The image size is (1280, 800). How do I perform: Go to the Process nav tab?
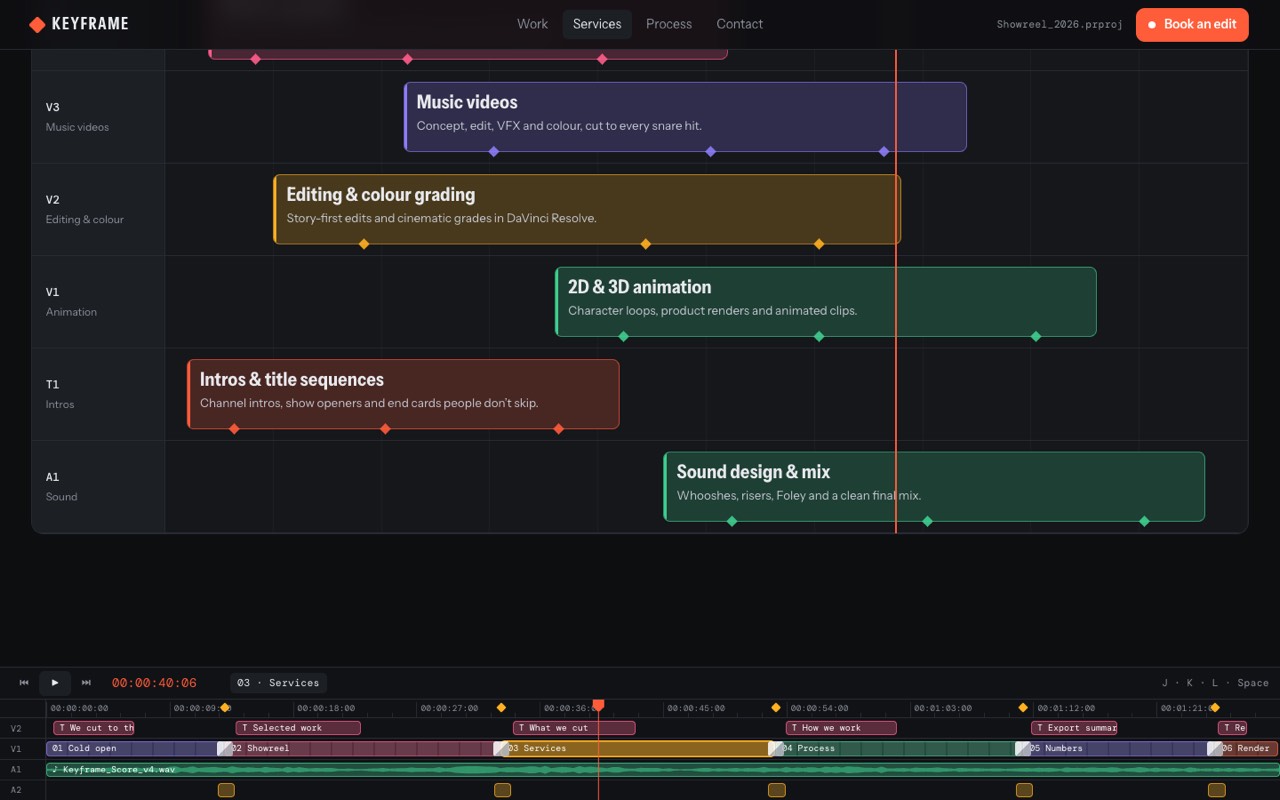click(x=669, y=24)
